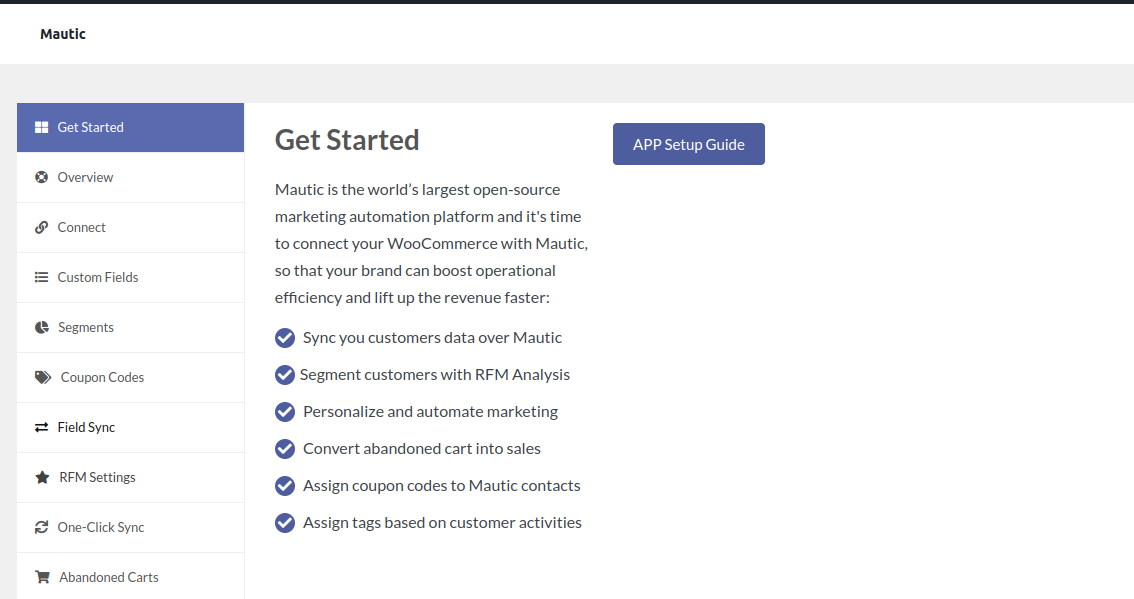Viewport: 1134px width, 599px height.
Task: Open the Coupon Codes tab
Action: [130, 377]
